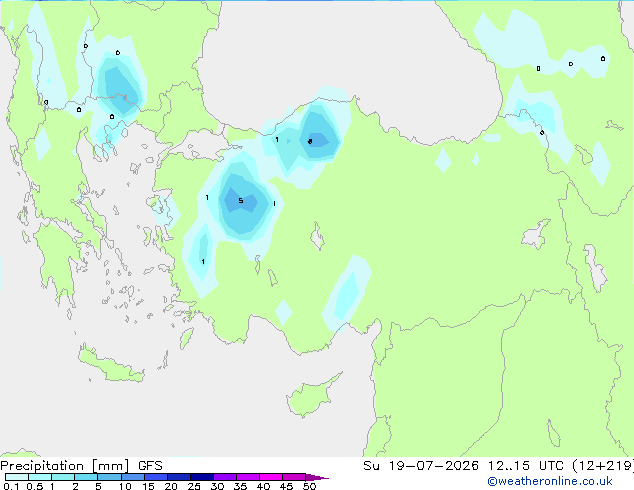Click the 45–50 mm legend color swatch

(294, 477)
